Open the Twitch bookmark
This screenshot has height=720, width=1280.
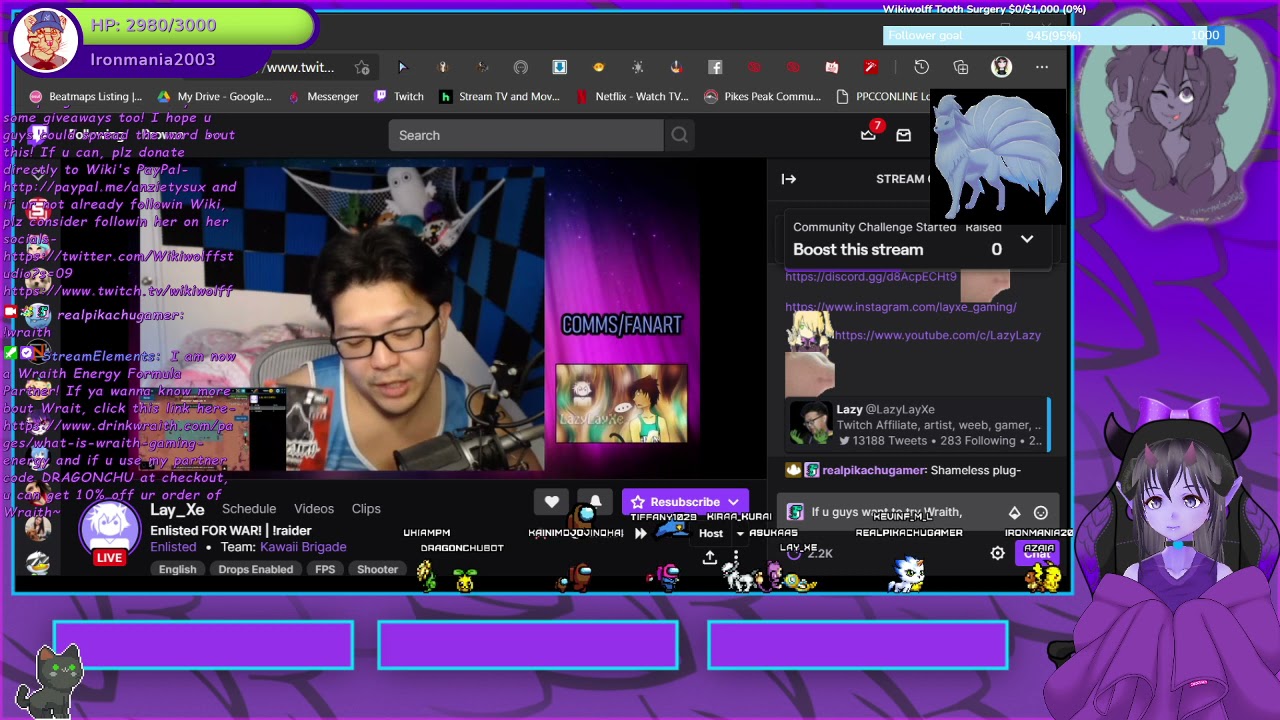coord(399,97)
